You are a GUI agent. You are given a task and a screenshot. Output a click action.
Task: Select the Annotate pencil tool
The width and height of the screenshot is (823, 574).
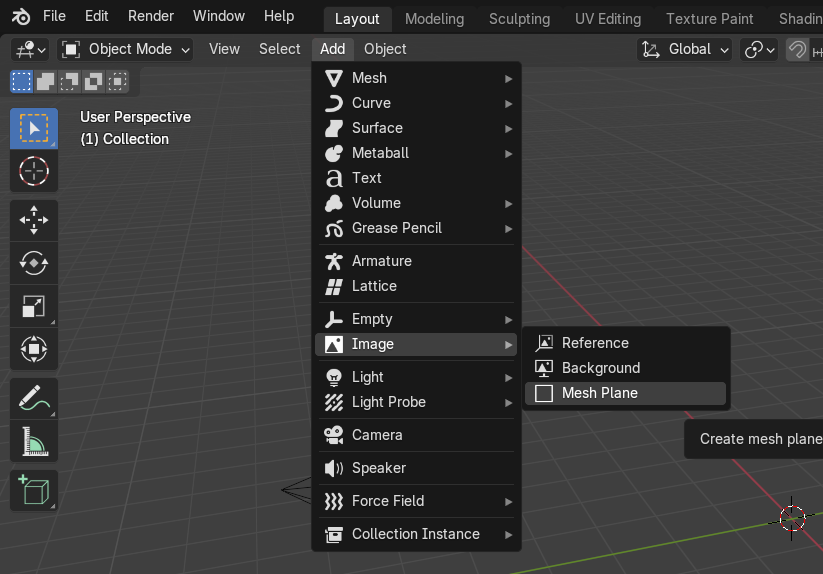pyautogui.click(x=34, y=398)
